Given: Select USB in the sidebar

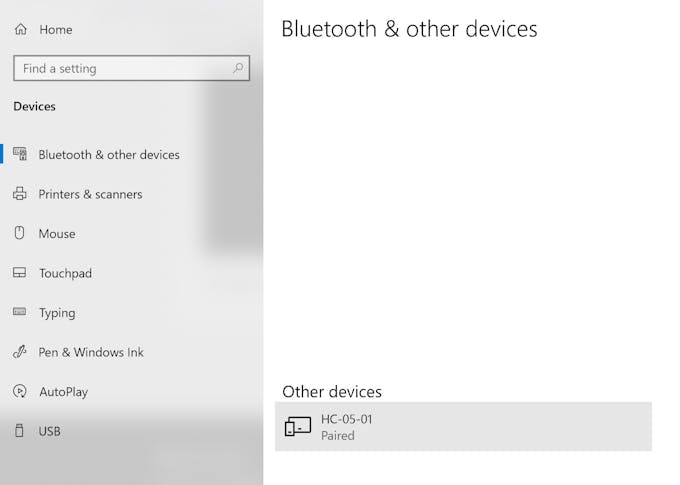Looking at the screenshot, I should [50, 431].
